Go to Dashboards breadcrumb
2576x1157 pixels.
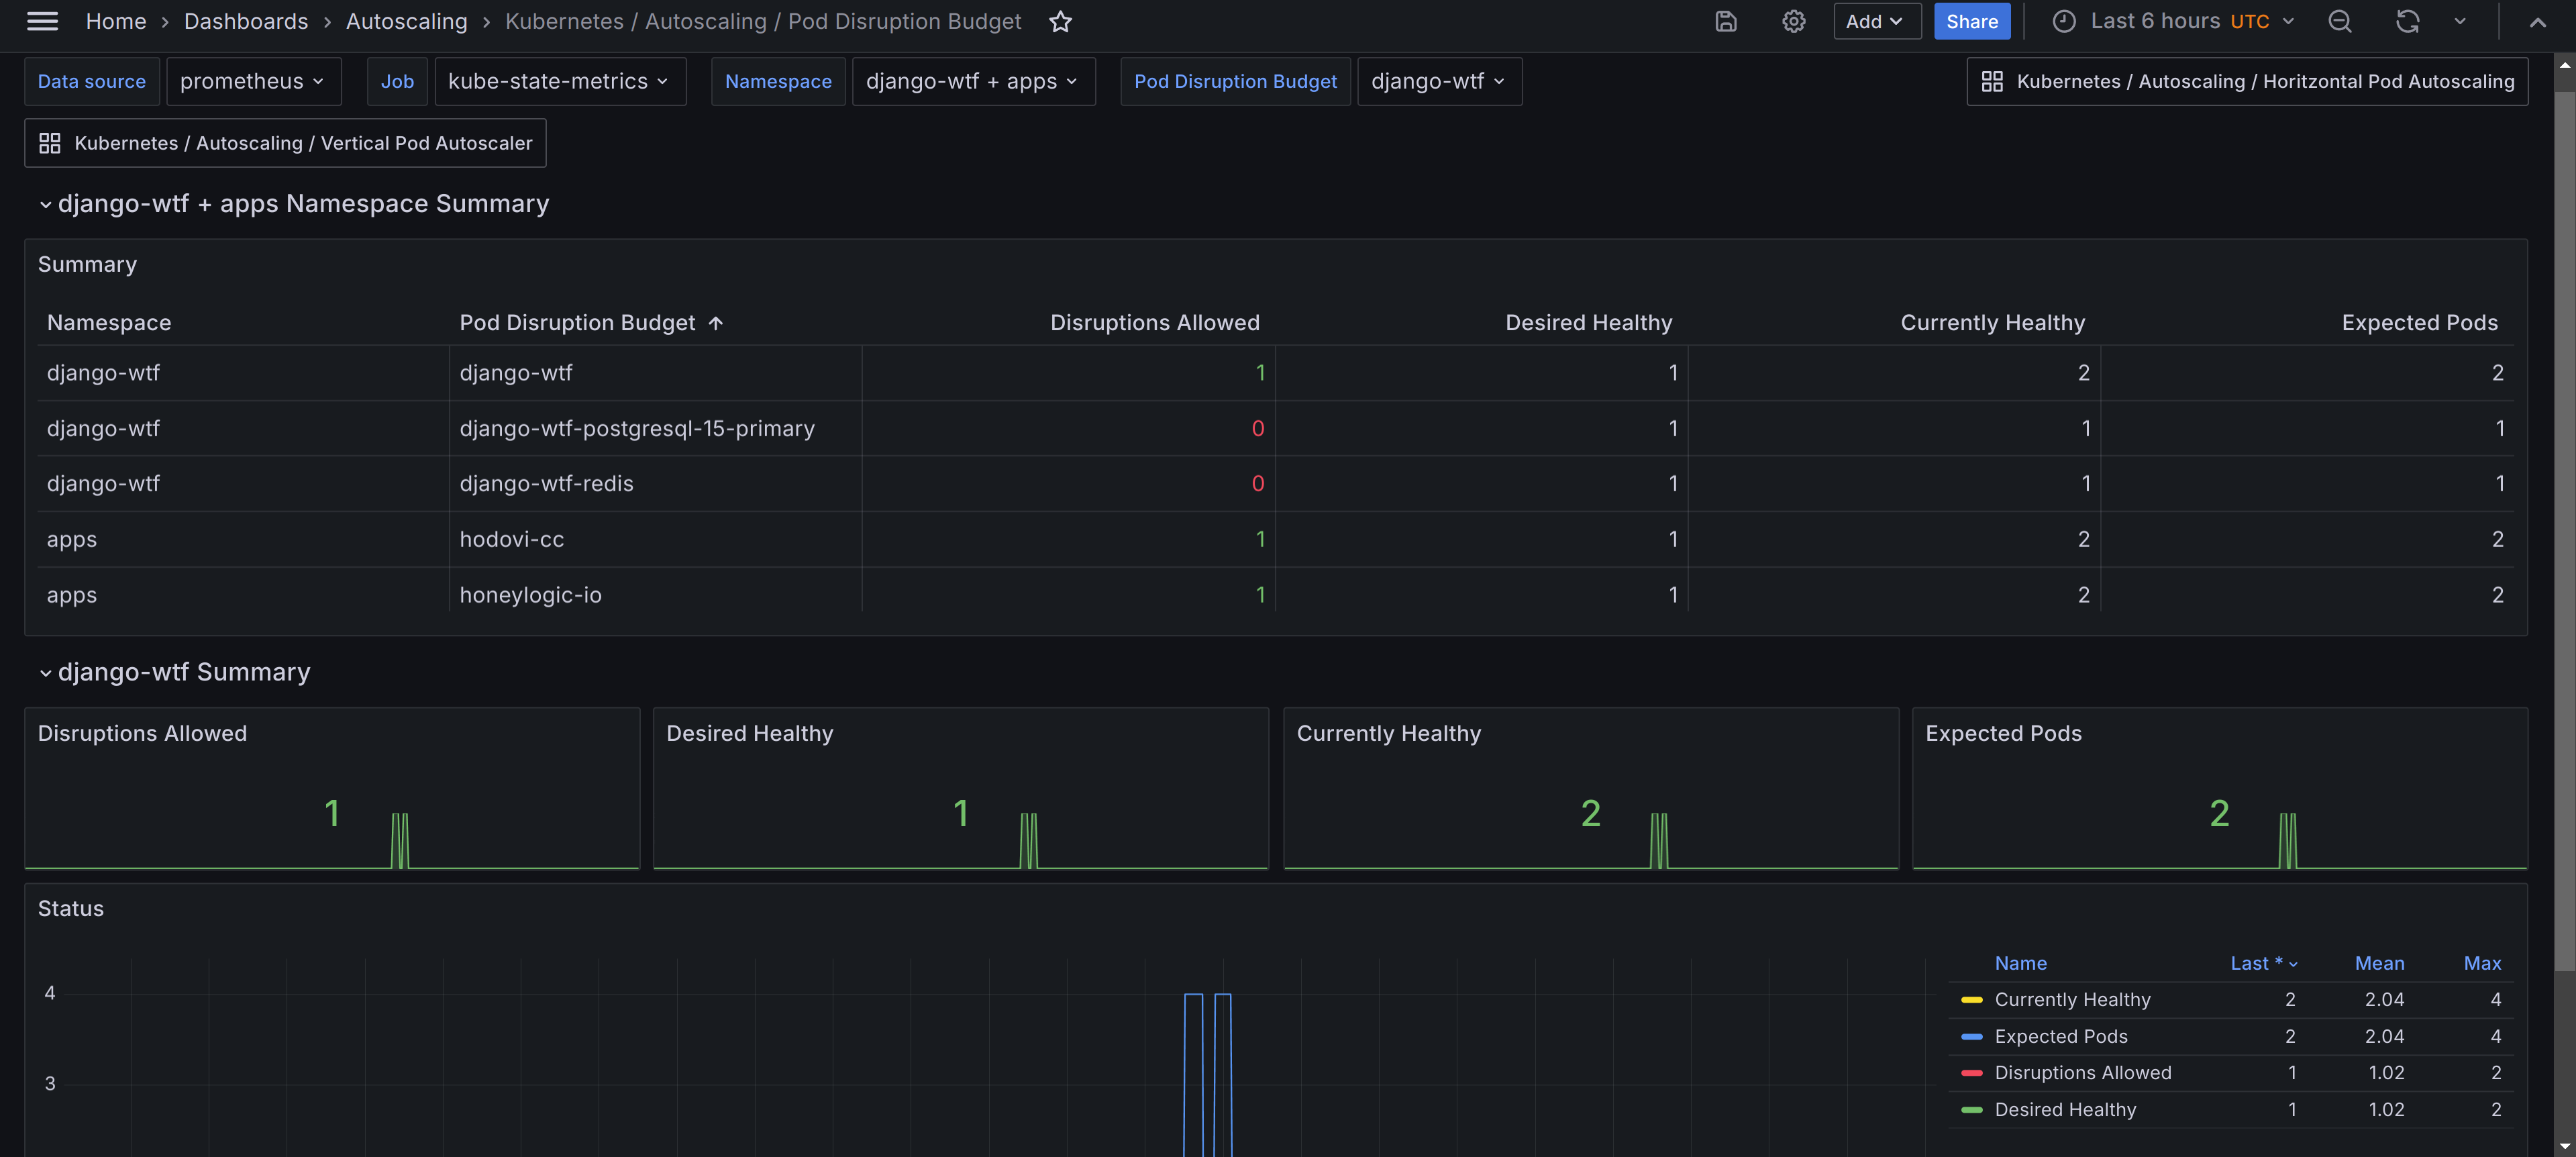(245, 21)
